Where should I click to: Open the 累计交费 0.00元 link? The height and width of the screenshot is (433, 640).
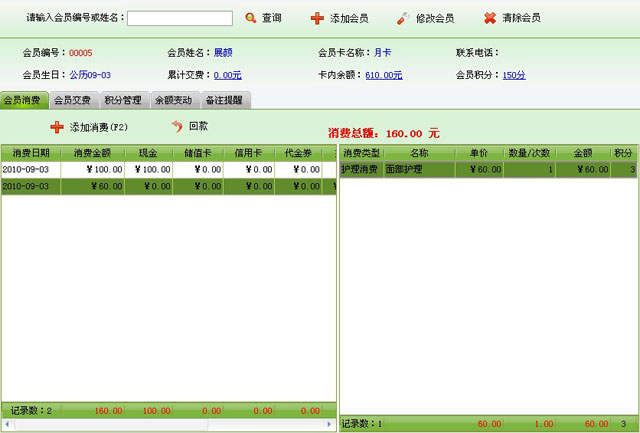tap(227, 75)
